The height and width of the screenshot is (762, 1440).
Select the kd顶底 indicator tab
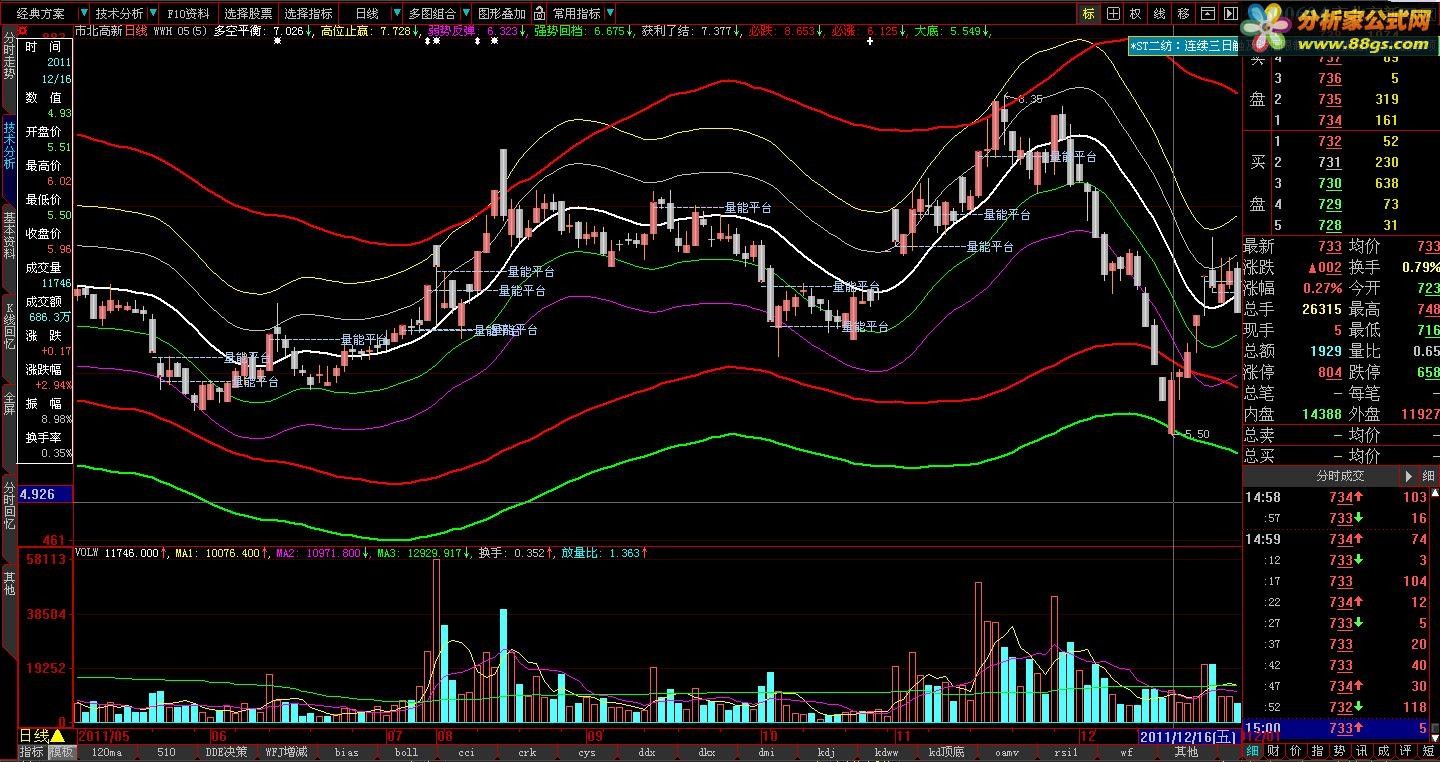(x=947, y=752)
